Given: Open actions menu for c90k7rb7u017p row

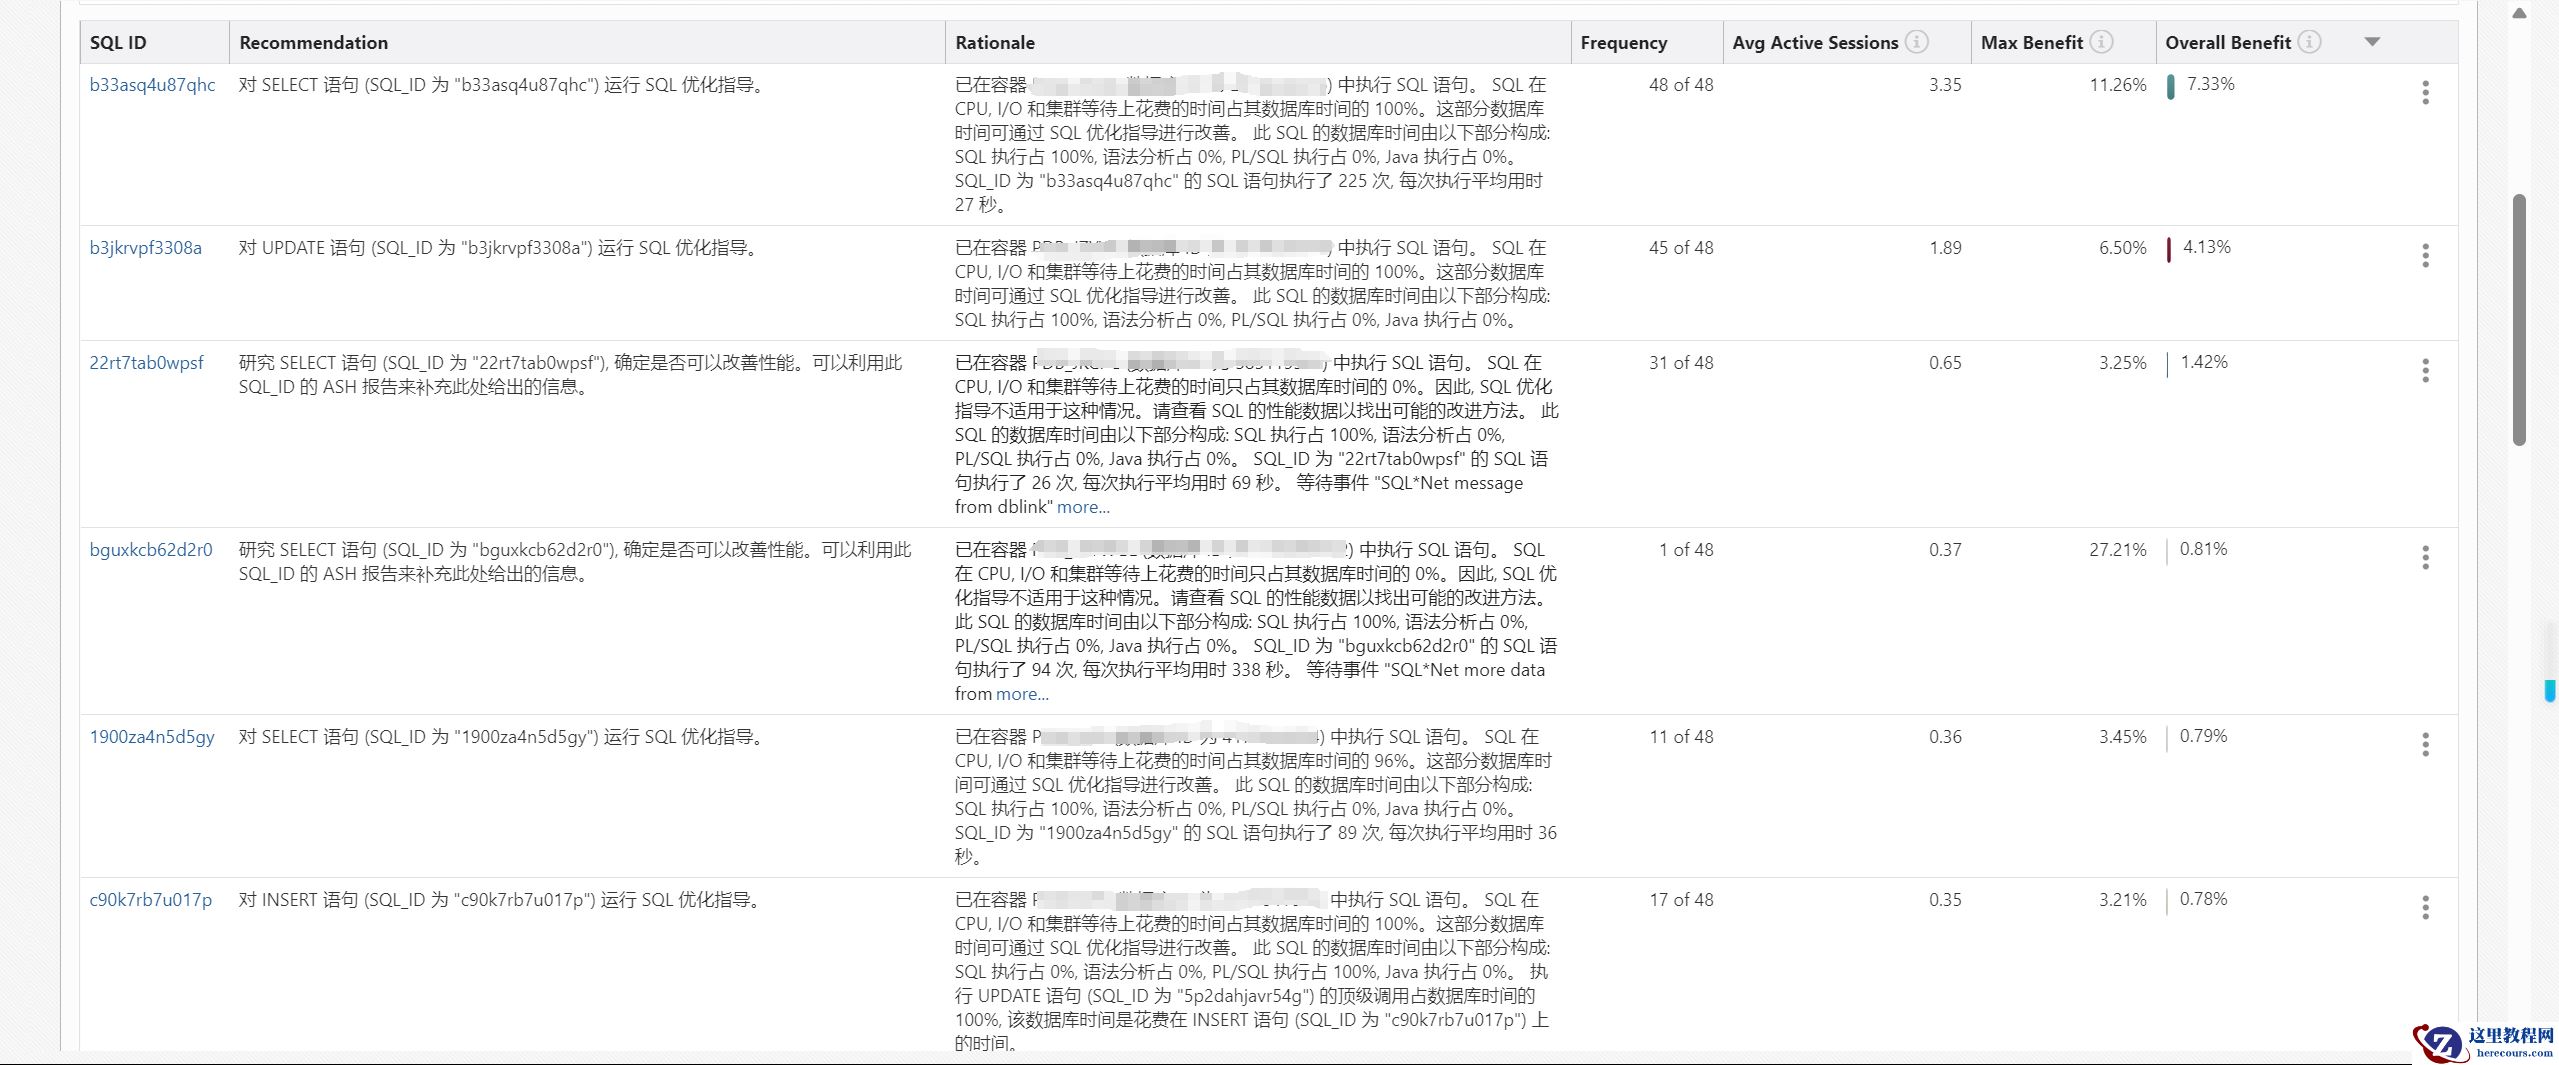Looking at the screenshot, I should click(x=2425, y=908).
